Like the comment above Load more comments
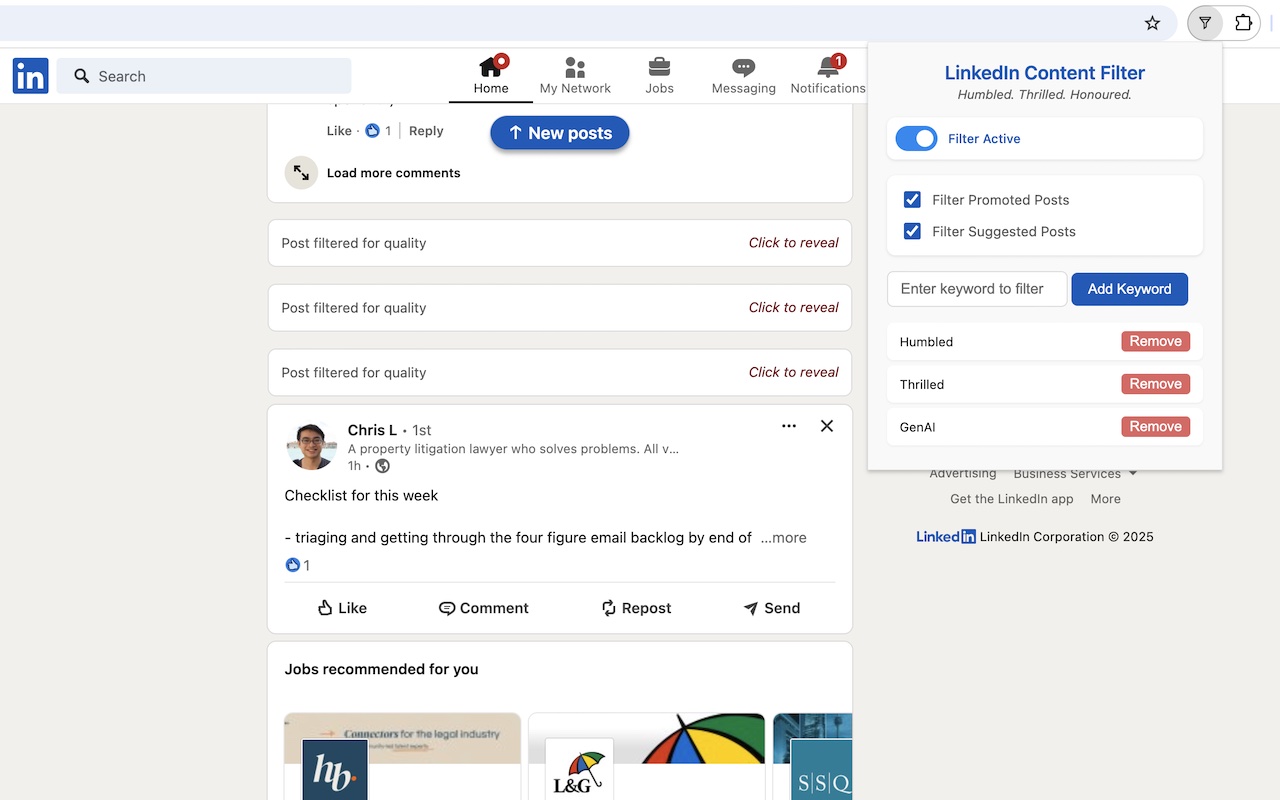 pyautogui.click(x=339, y=131)
